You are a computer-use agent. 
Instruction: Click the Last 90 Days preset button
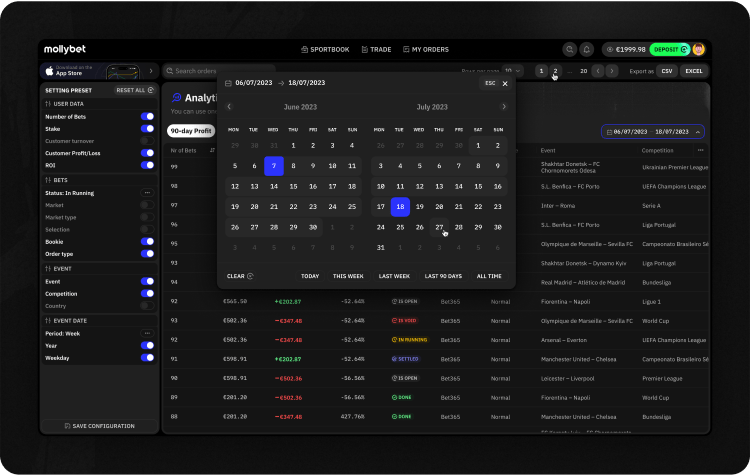(443, 276)
